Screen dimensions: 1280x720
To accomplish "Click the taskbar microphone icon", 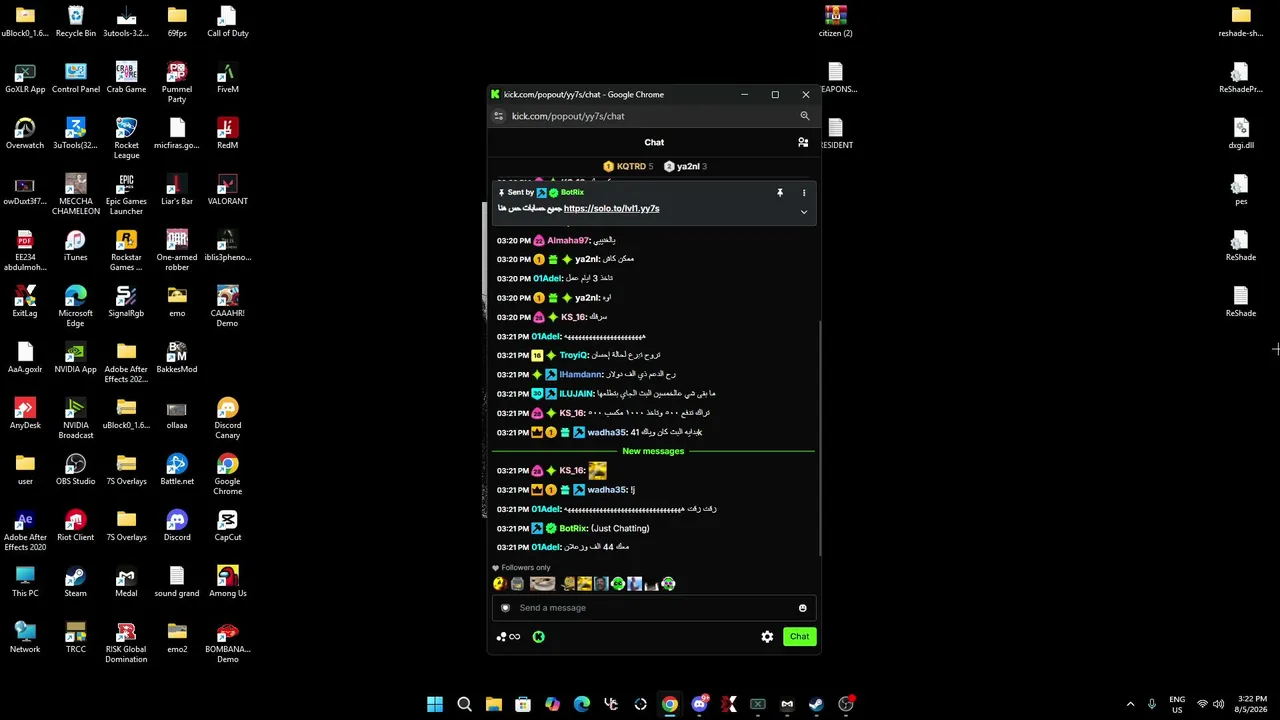I will 1152,704.
